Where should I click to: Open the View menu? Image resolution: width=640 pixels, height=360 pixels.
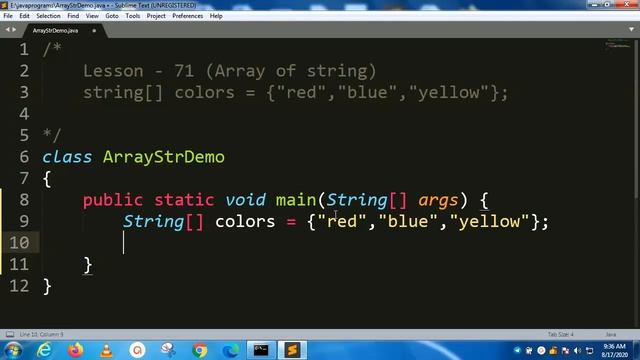coord(92,16)
